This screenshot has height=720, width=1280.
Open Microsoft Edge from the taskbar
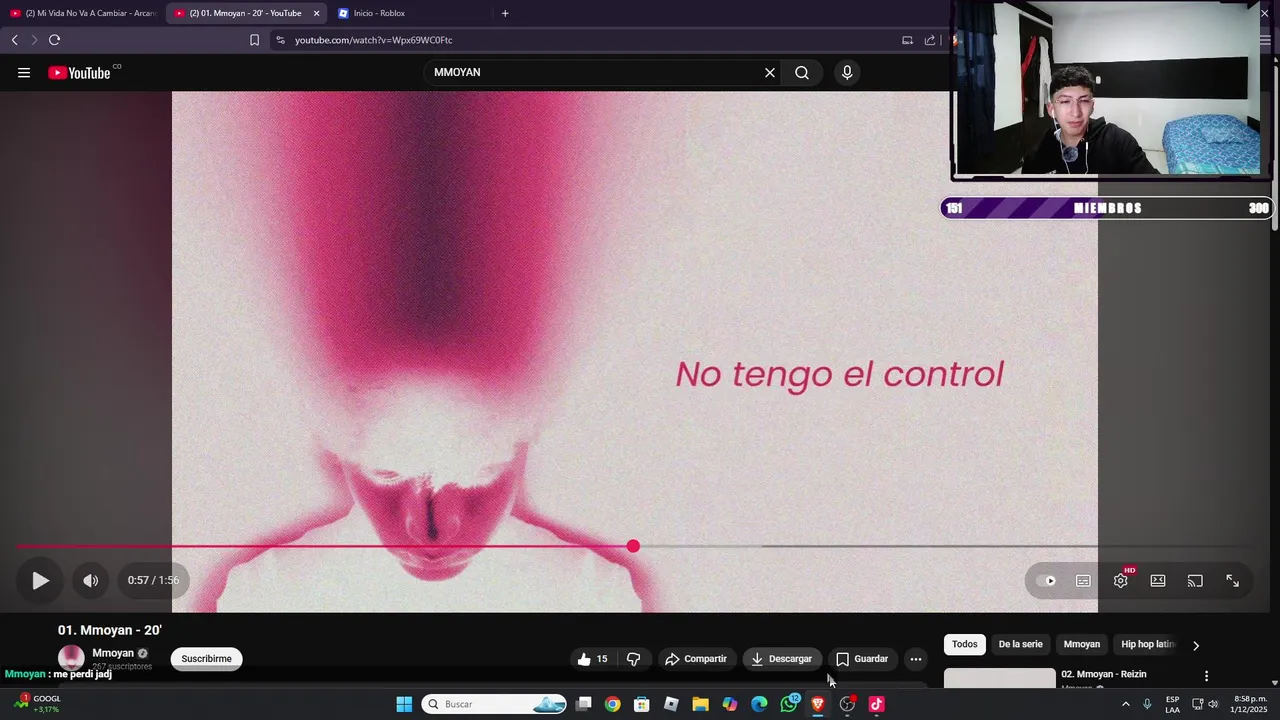(x=759, y=704)
